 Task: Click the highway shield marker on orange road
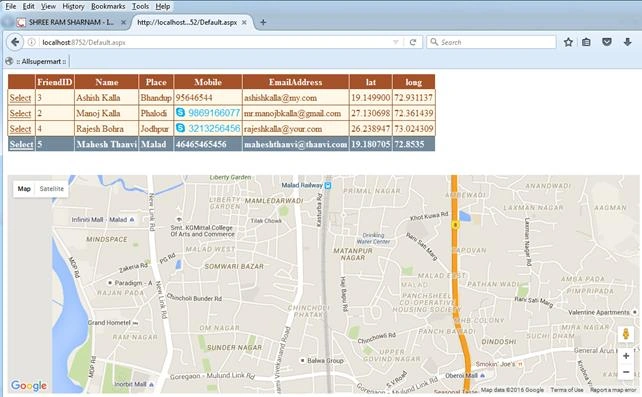454,225
